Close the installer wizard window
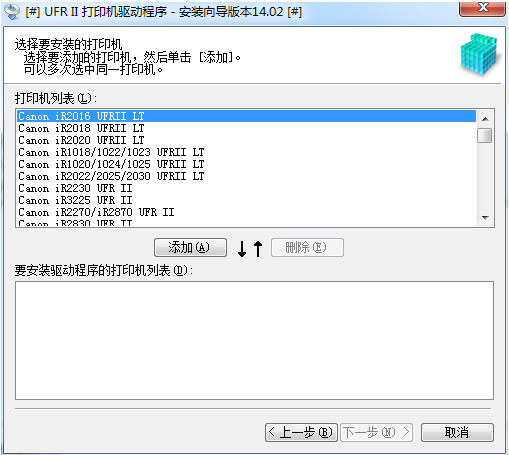The image size is (509, 455). (483, 8)
